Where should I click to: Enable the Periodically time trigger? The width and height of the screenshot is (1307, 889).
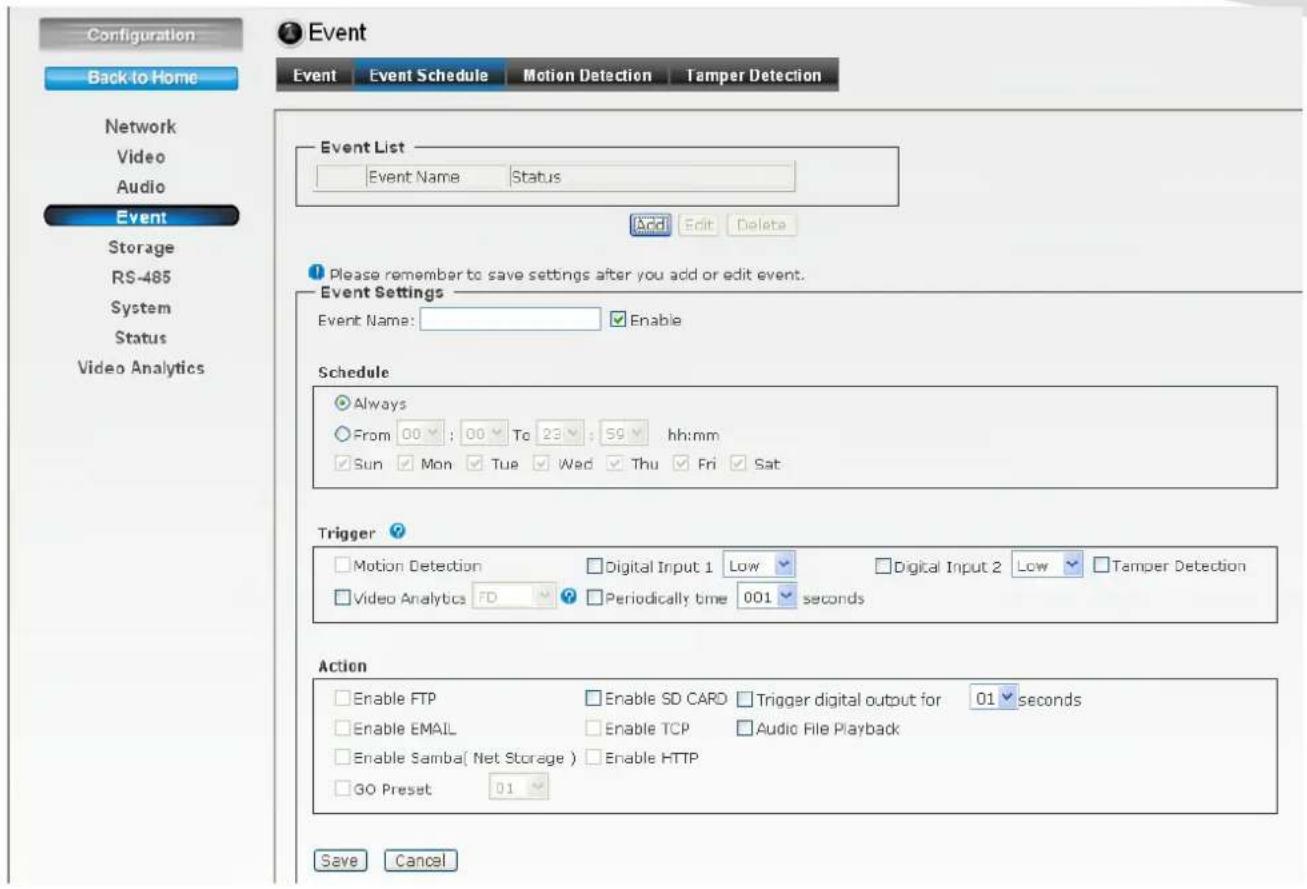point(594,598)
